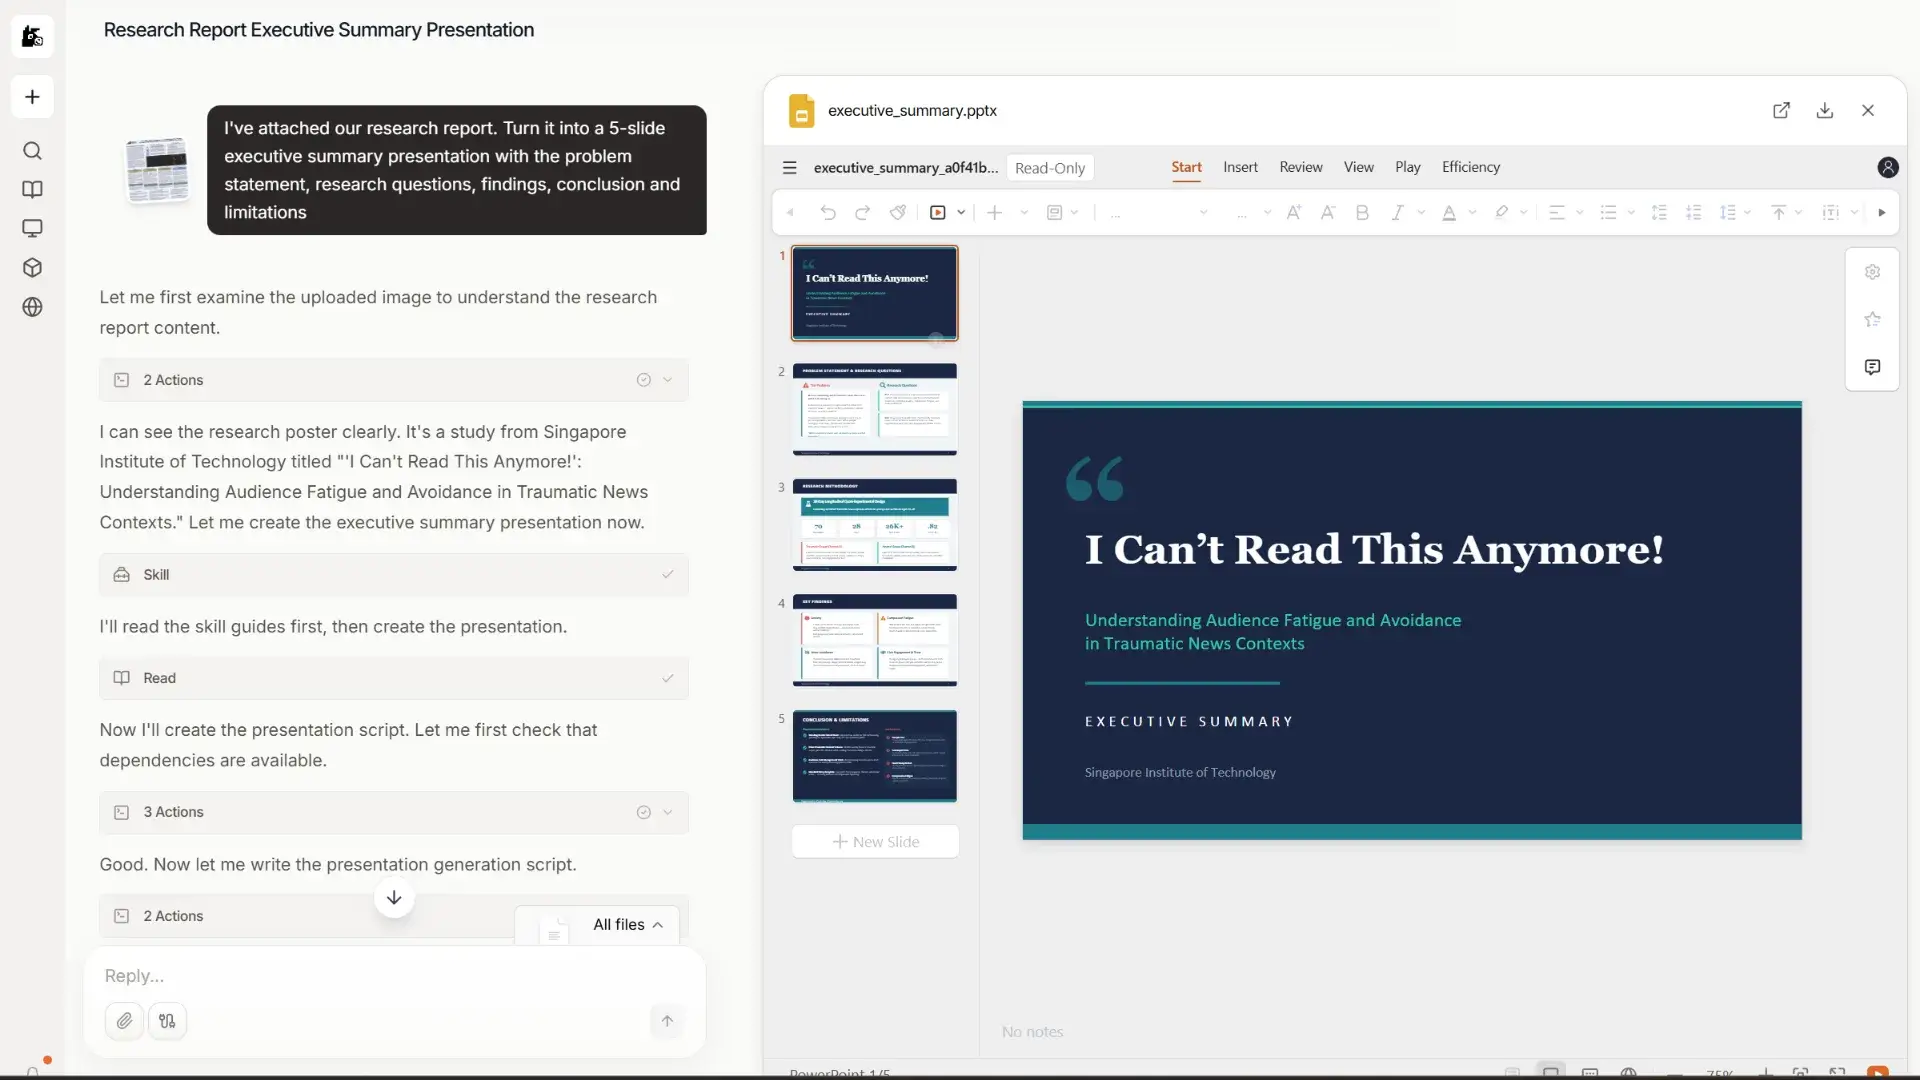The image size is (1920, 1080).
Task: Switch to the View tab
Action: [x=1358, y=168]
